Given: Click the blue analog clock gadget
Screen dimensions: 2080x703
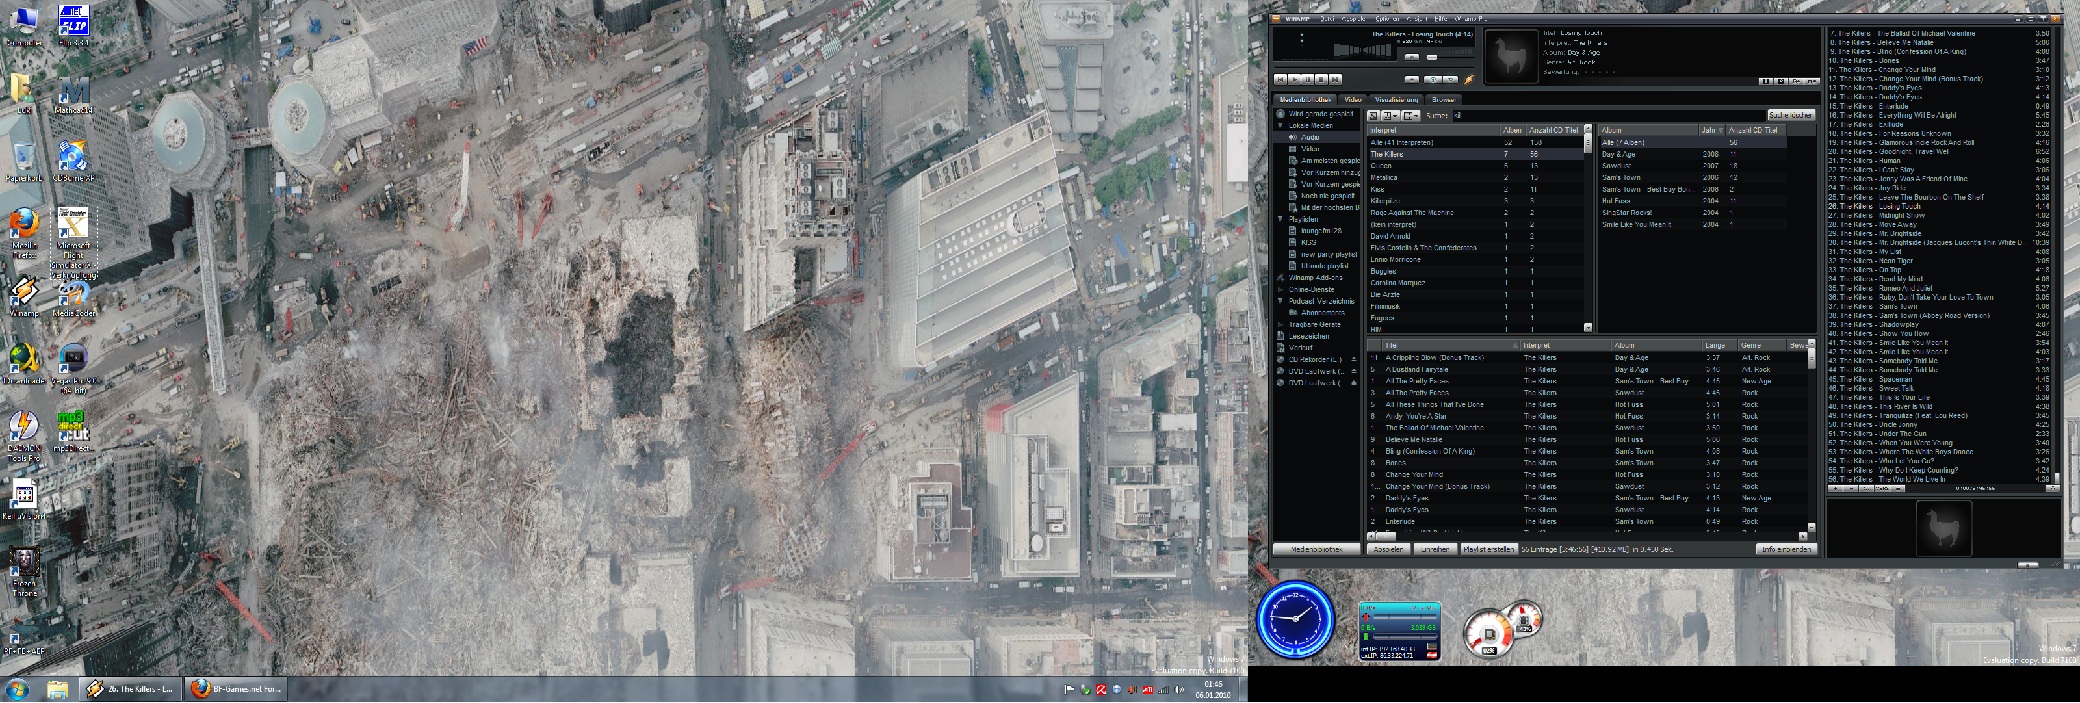Looking at the screenshot, I should pyautogui.click(x=1295, y=619).
